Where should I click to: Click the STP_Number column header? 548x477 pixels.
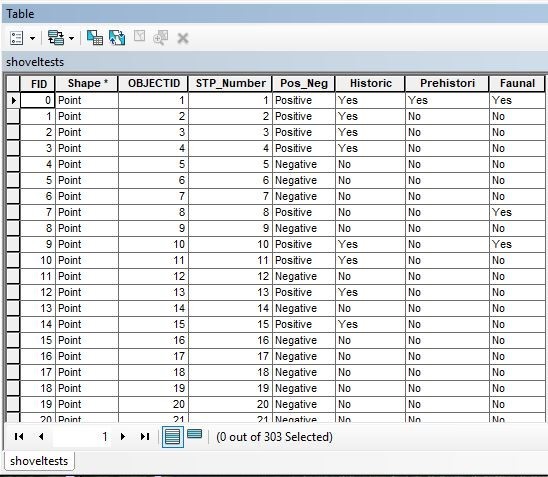pyautogui.click(x=230, y=84)
